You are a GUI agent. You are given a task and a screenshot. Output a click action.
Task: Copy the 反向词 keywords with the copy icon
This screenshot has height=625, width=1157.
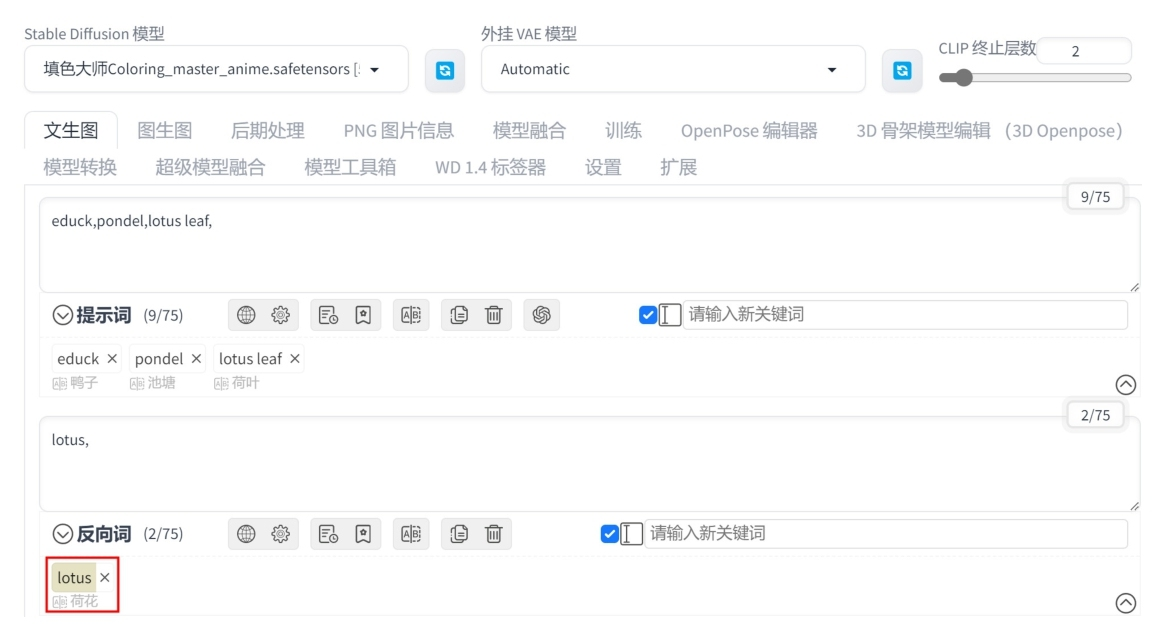pos(459,534)
